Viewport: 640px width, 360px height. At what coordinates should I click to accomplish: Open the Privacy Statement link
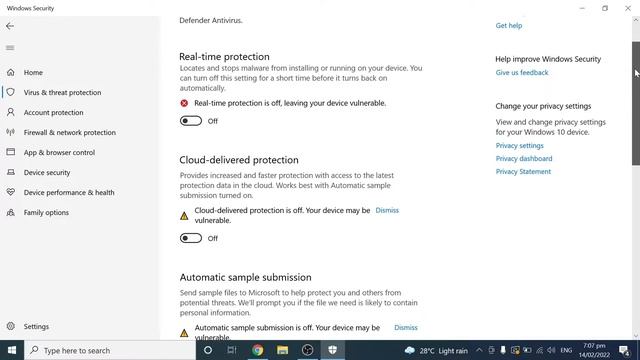[x=523, y=171]
